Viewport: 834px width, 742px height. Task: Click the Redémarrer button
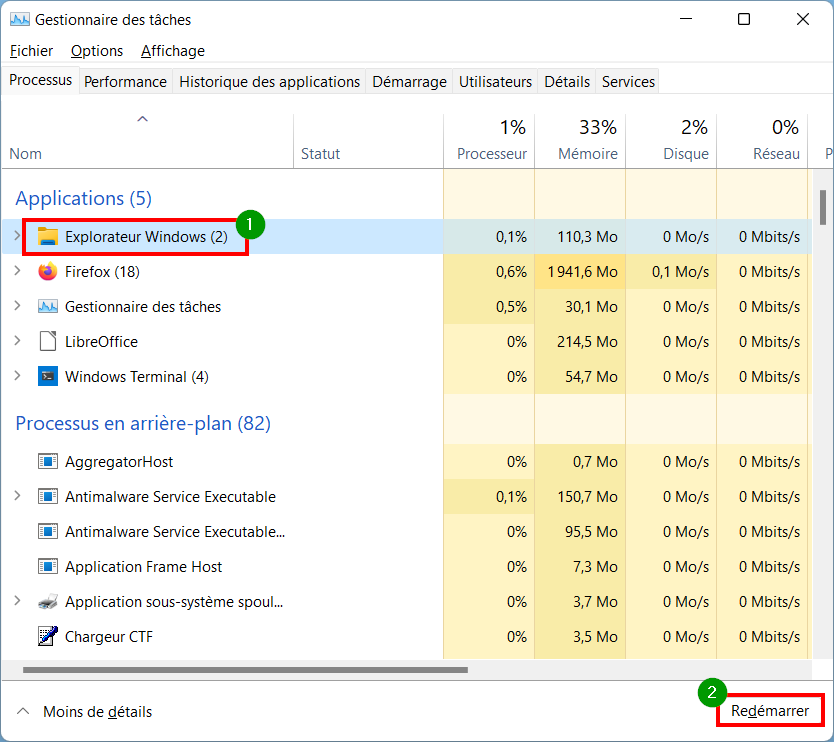(x=770, y=711)
